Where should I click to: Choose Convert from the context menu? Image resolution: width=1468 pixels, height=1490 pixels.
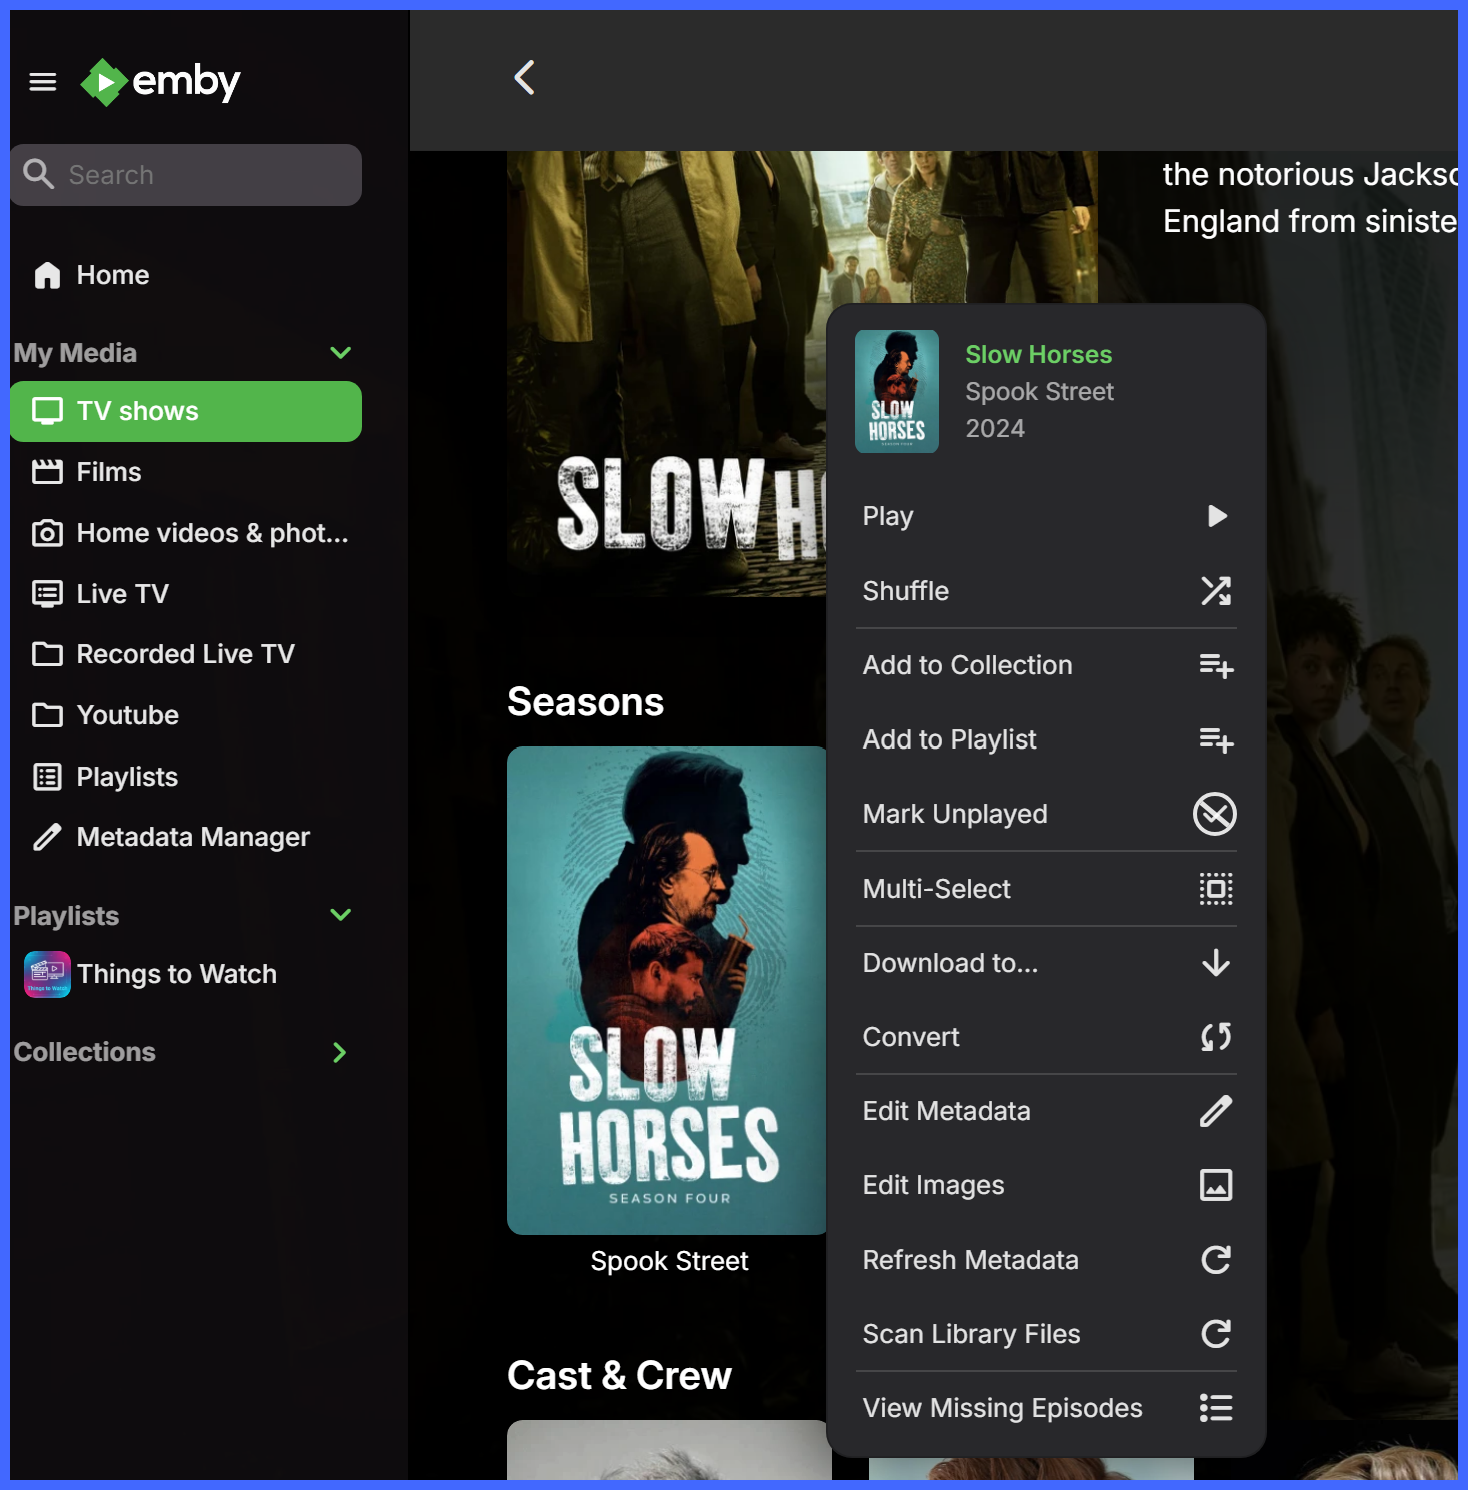(x=1047, y=1037)
